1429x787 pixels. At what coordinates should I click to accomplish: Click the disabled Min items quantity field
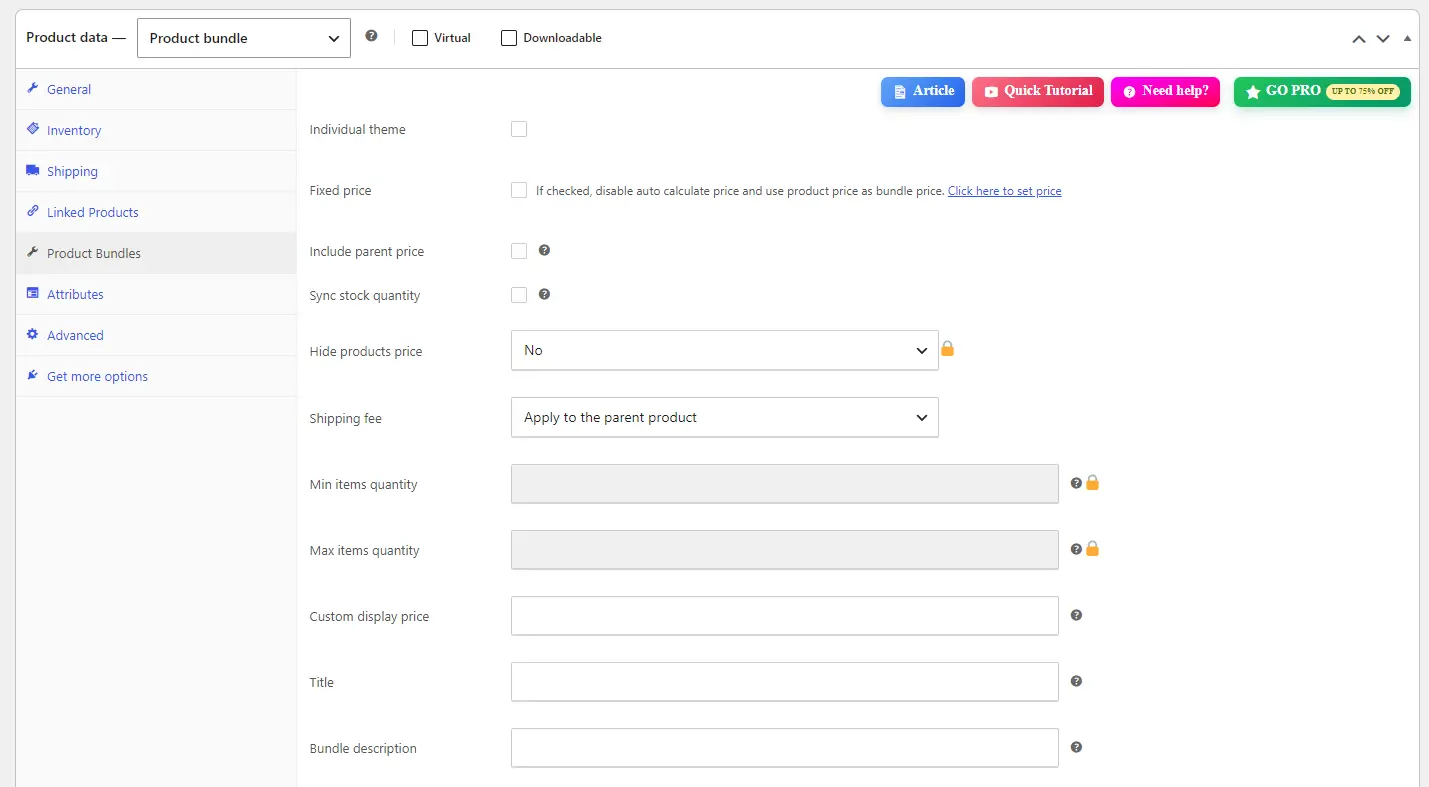785,483
